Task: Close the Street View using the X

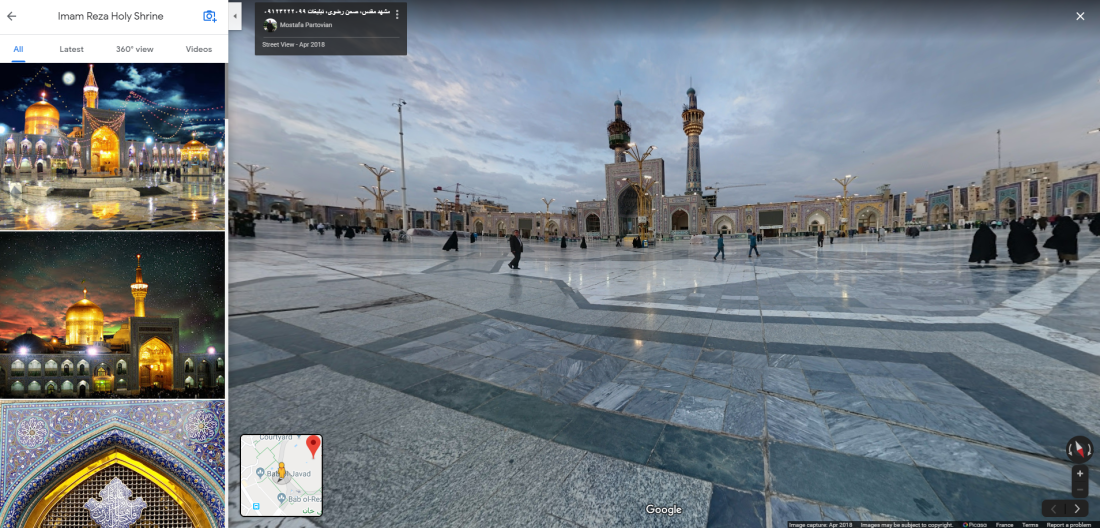Action: click(1080, 16)
